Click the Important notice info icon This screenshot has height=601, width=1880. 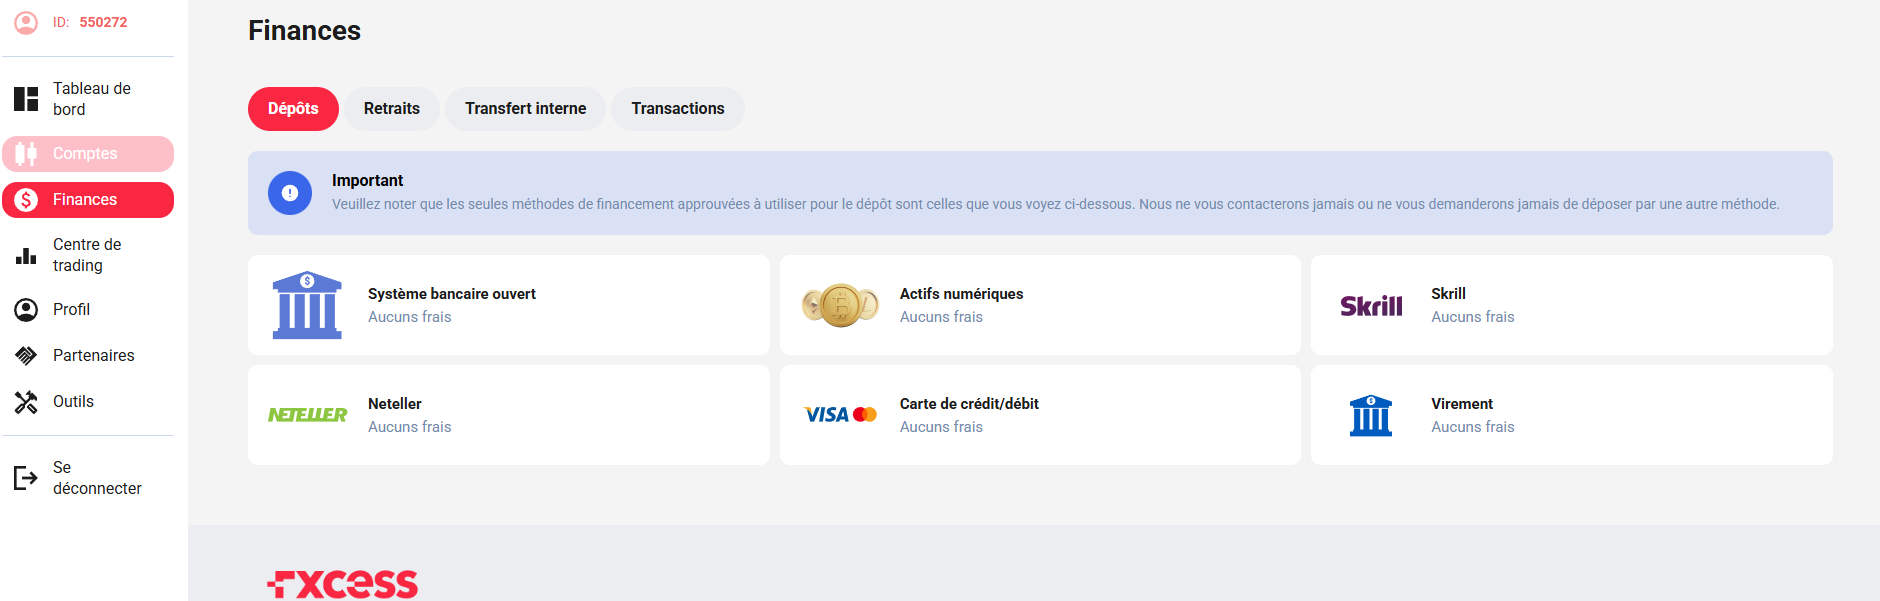click(x=290, y=193)
